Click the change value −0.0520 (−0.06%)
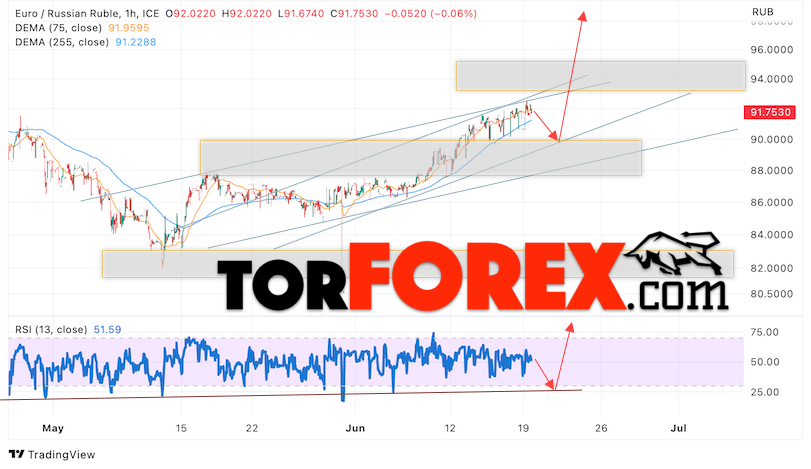 click(x=430, y=13)
